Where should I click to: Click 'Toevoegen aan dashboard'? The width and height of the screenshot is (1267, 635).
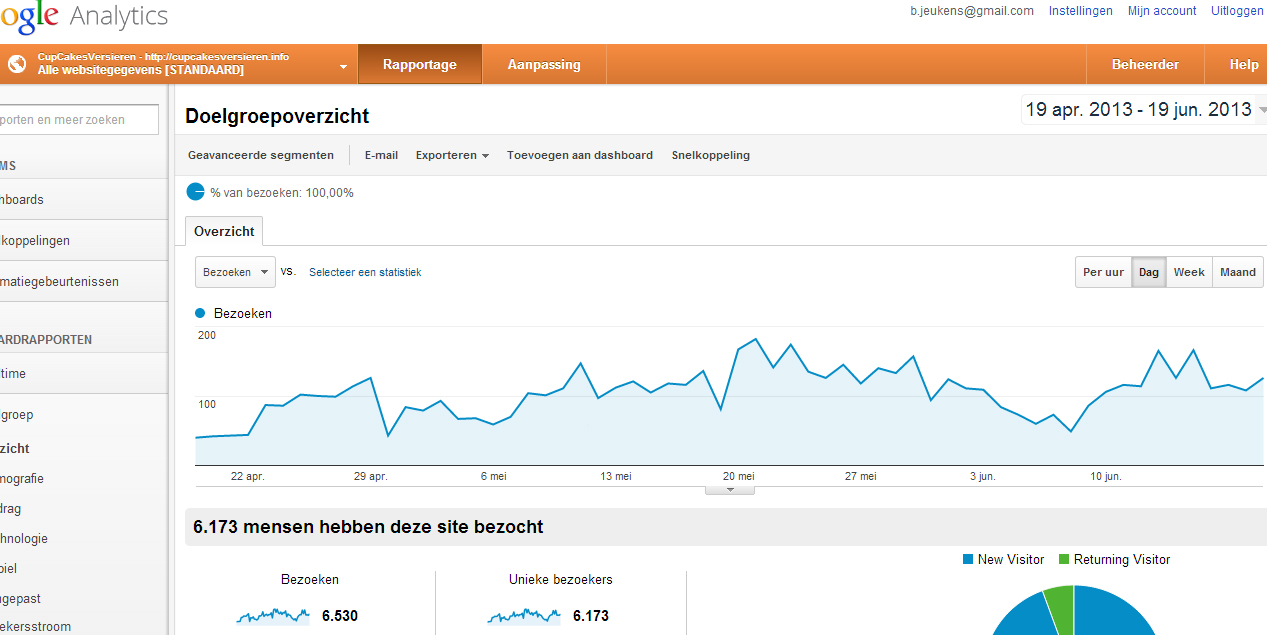580,155
